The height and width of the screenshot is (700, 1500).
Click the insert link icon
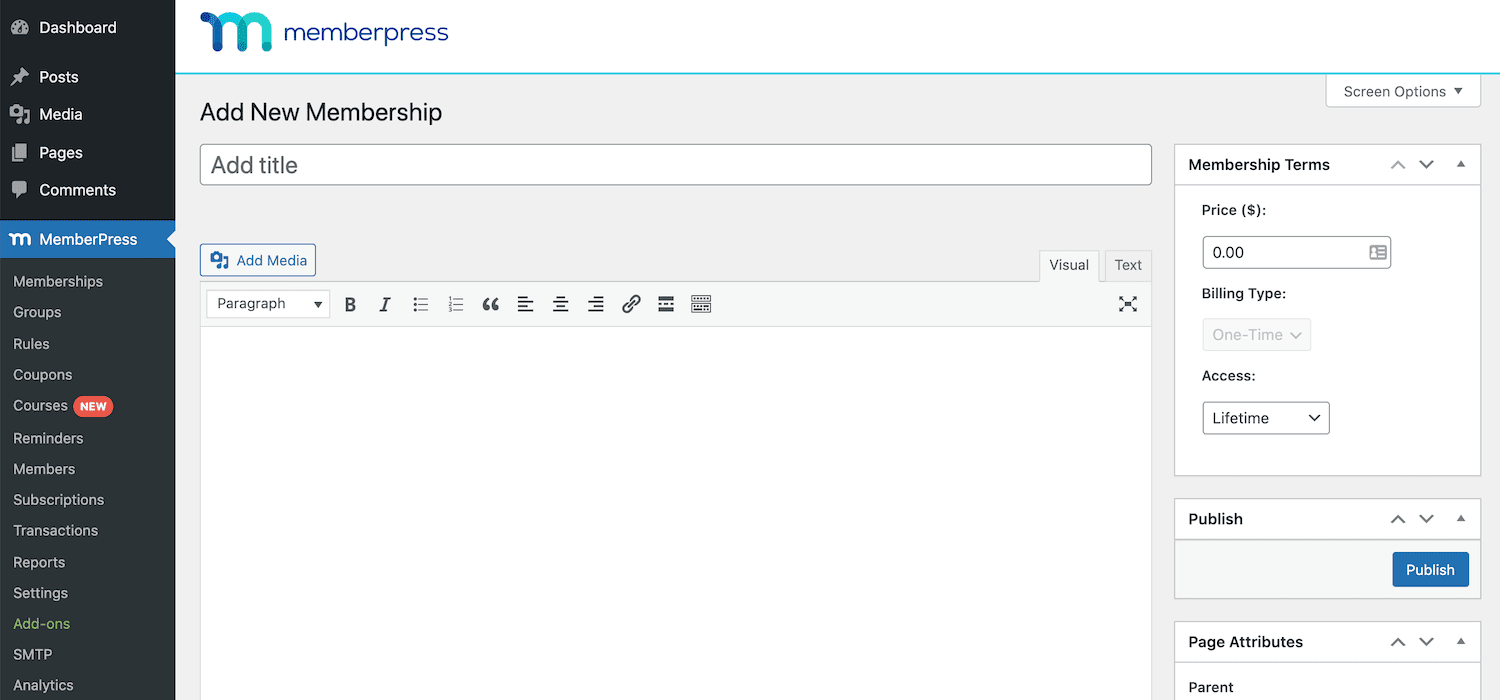tap(631, 305)
